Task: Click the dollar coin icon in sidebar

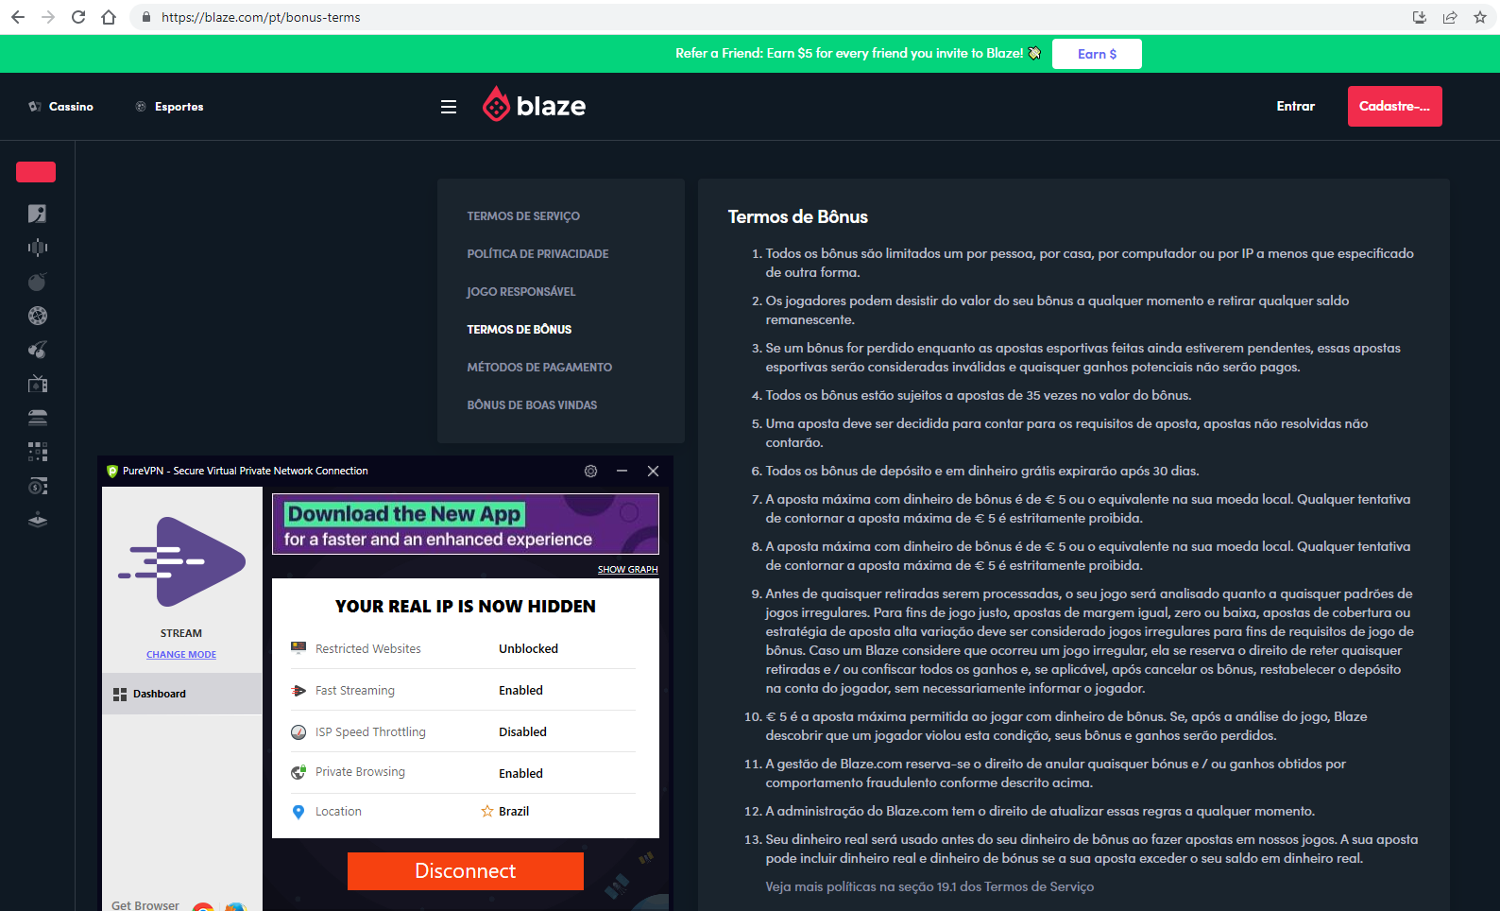Action: [37, 486]
